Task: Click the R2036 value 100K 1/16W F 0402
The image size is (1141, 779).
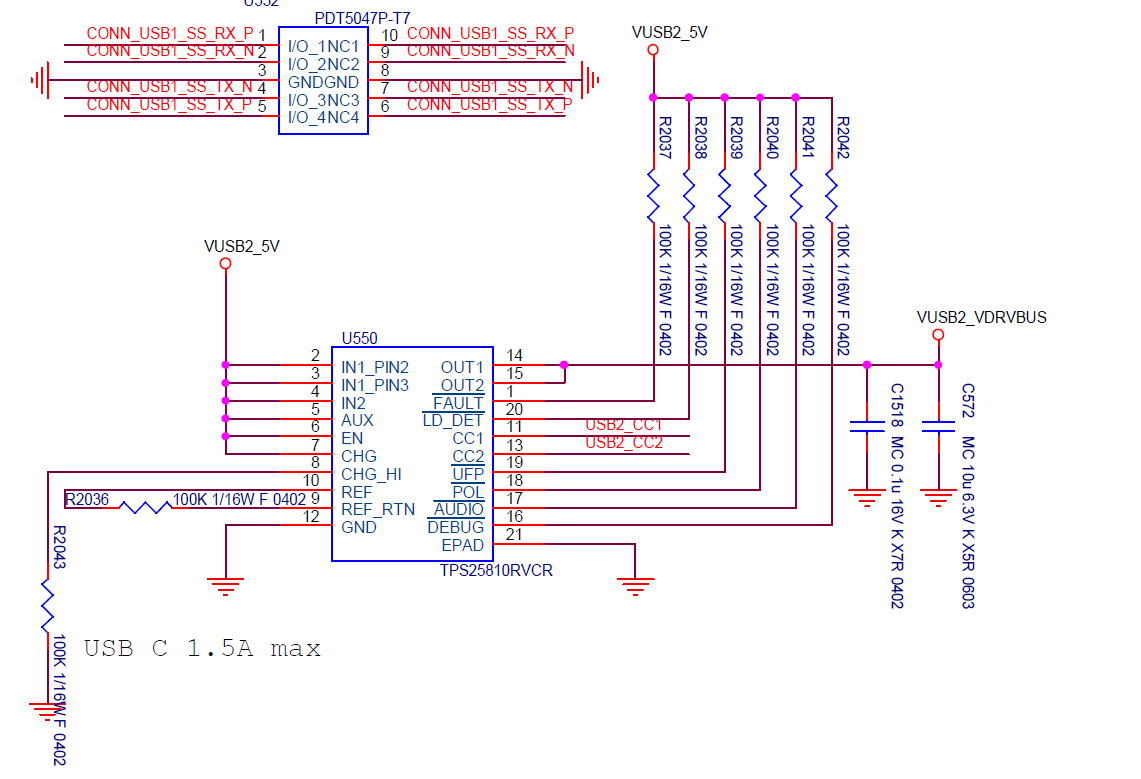Action: (x=239, y=500)
